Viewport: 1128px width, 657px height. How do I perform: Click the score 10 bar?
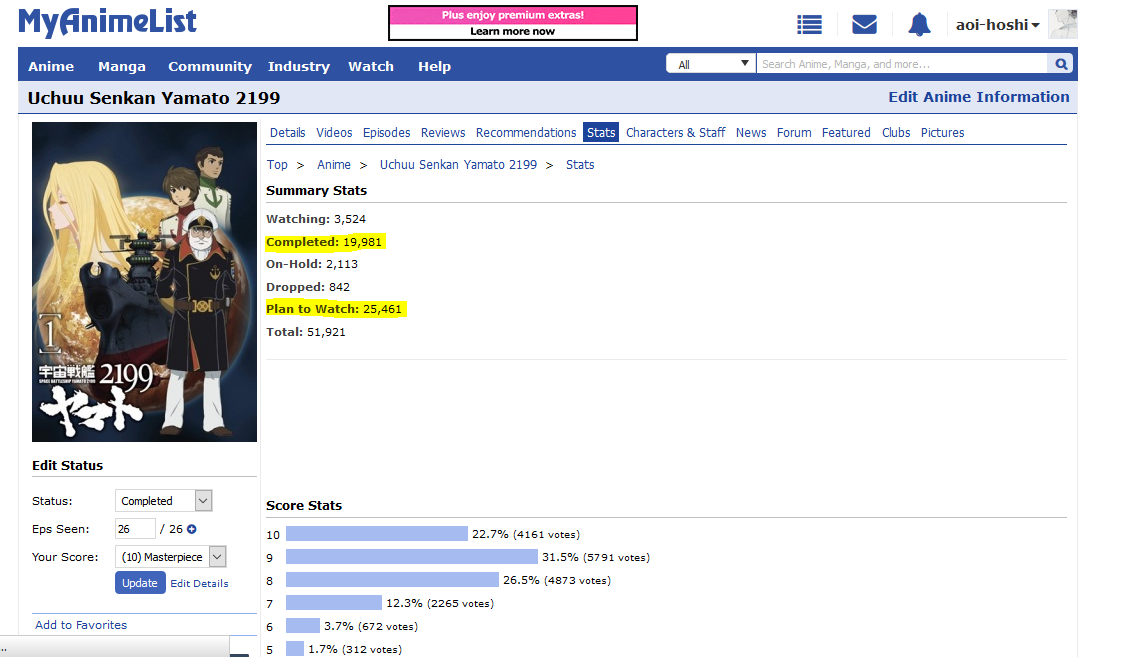[377, 534]
